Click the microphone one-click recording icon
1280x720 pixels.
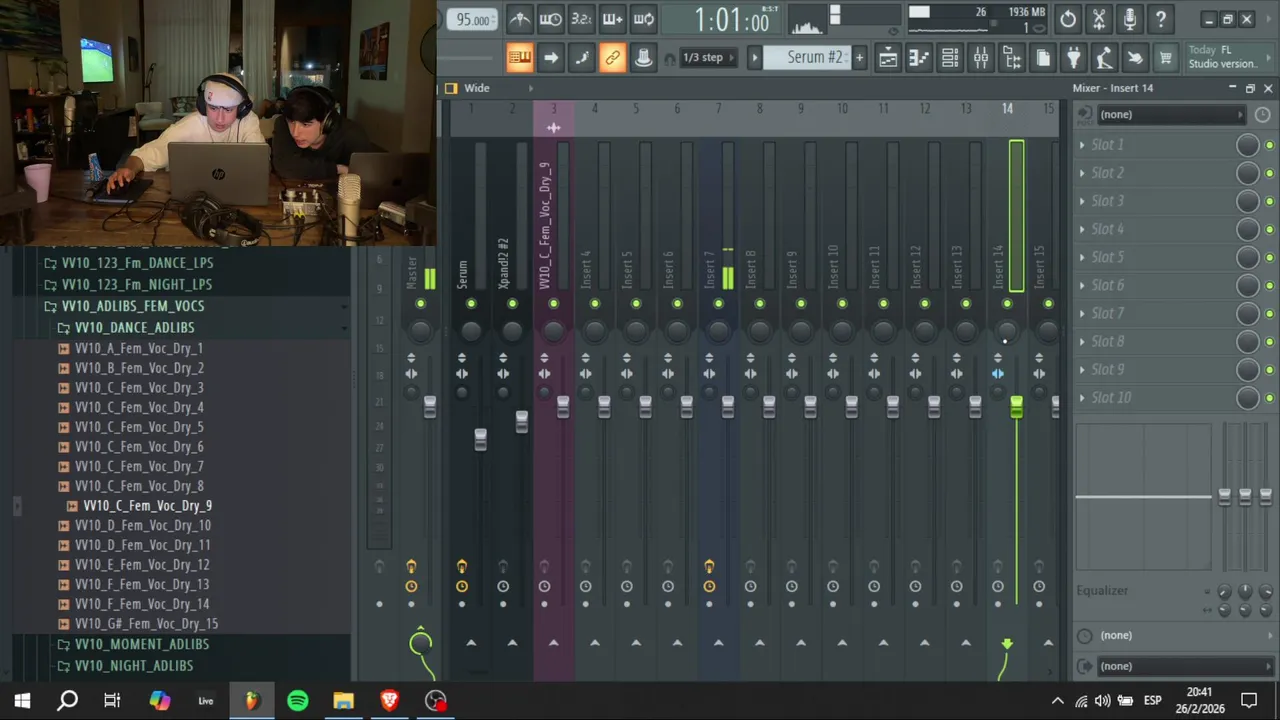tap(1130, 19)
